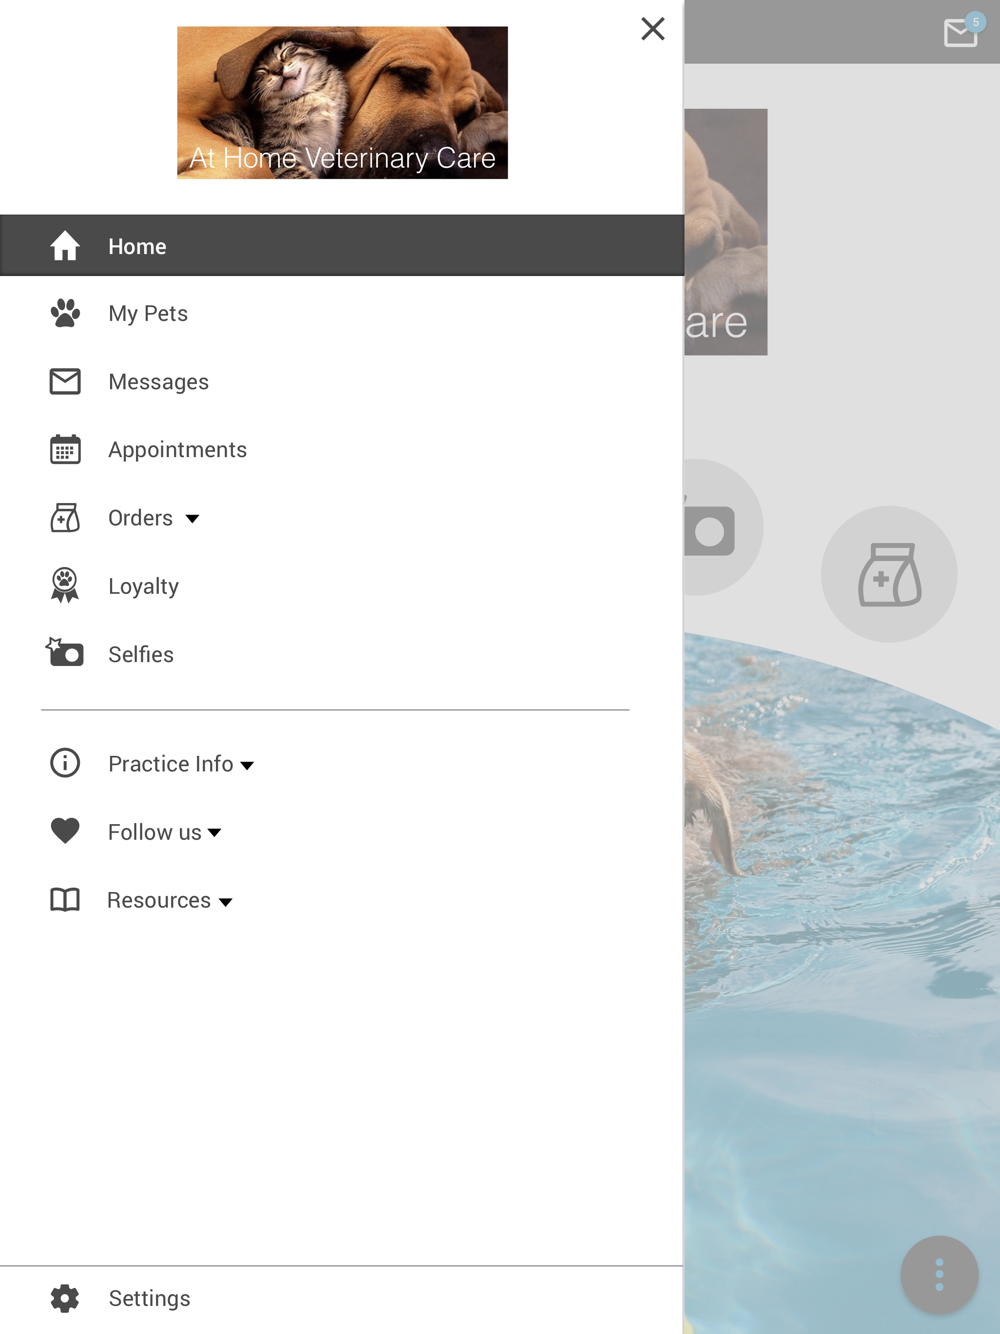Click the Resources label
Screen dimensions: 1000x1334
click(159, 900)
